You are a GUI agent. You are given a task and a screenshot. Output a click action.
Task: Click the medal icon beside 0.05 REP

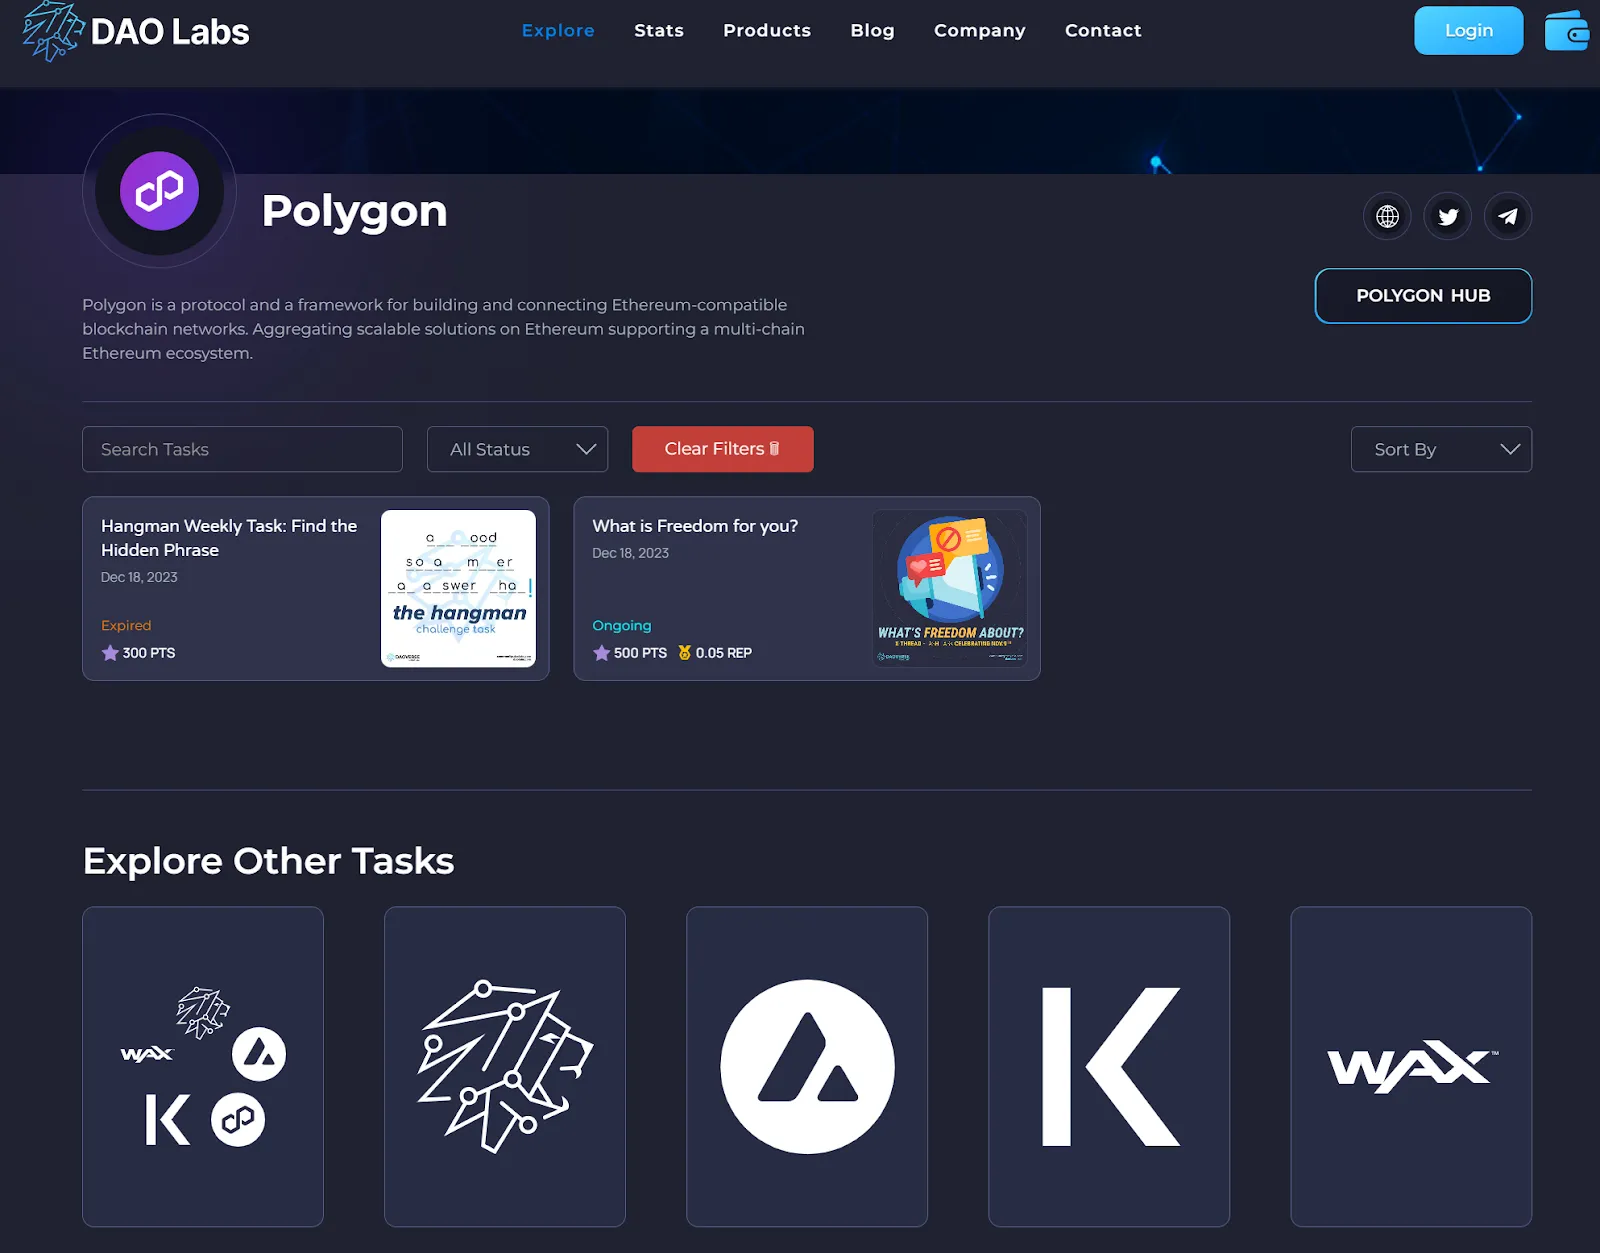pos(685,653)
